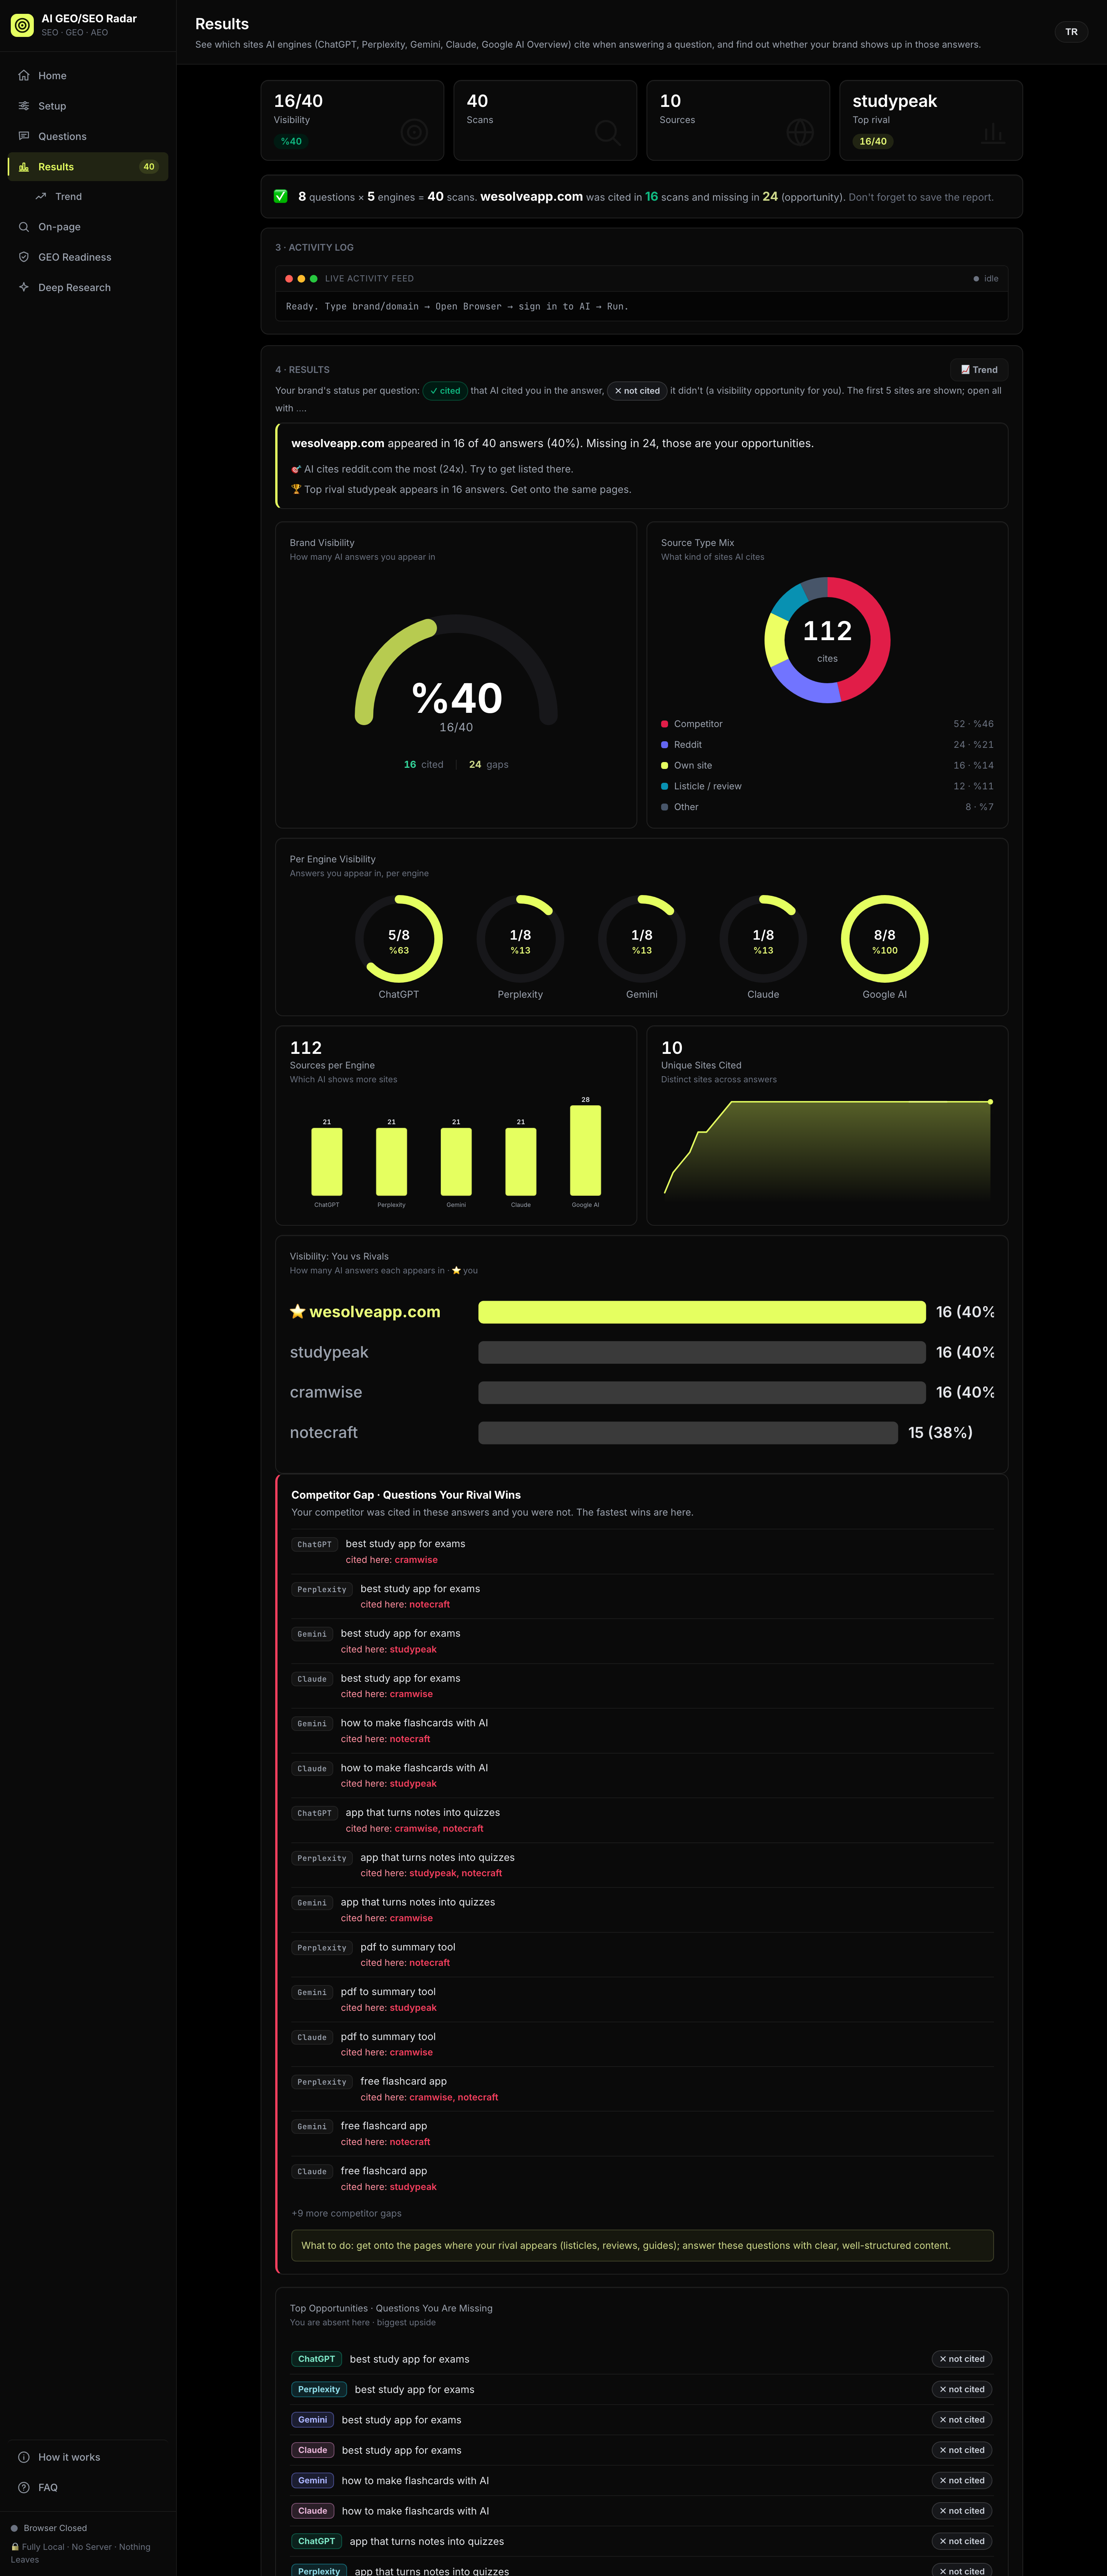This screenshot has height=2576, width=1107.
Task: Click the 16/40 Visibility stat card
Action: (352, 120)
